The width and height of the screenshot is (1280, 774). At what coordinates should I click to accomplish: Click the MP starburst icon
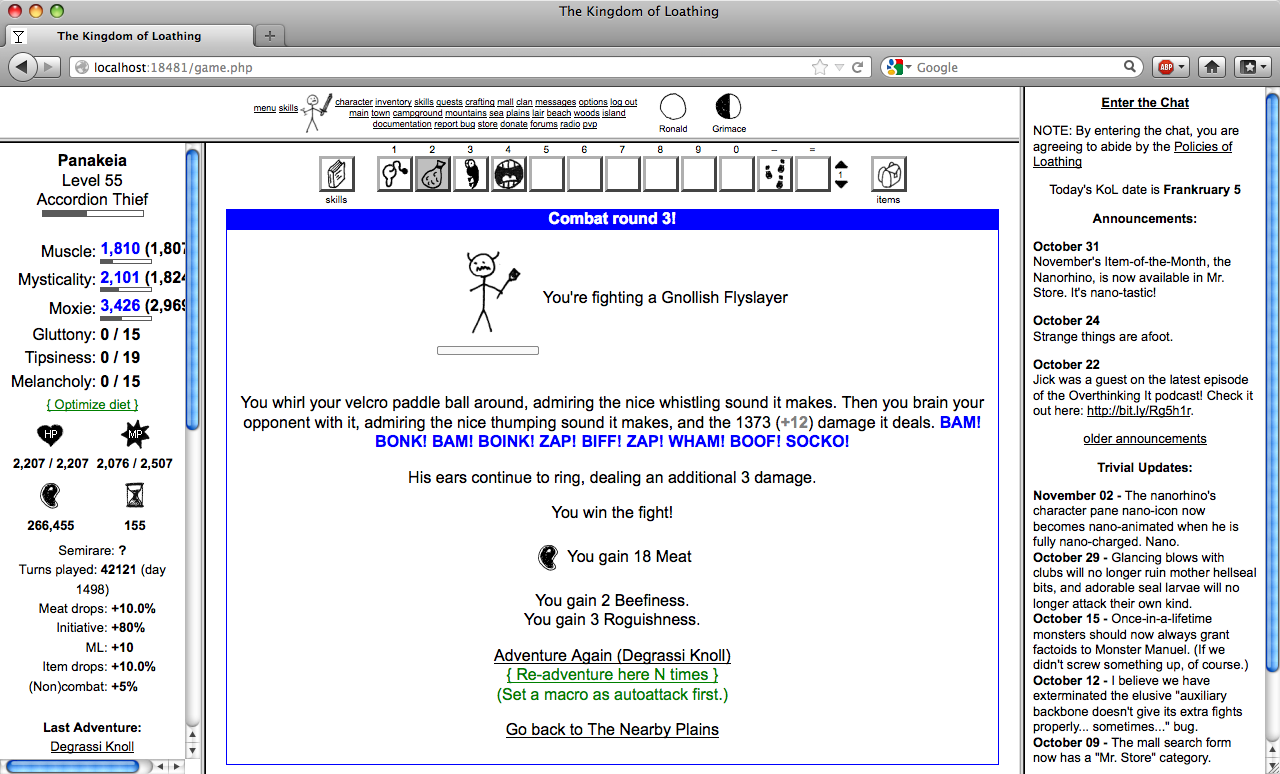pos(134,435)
